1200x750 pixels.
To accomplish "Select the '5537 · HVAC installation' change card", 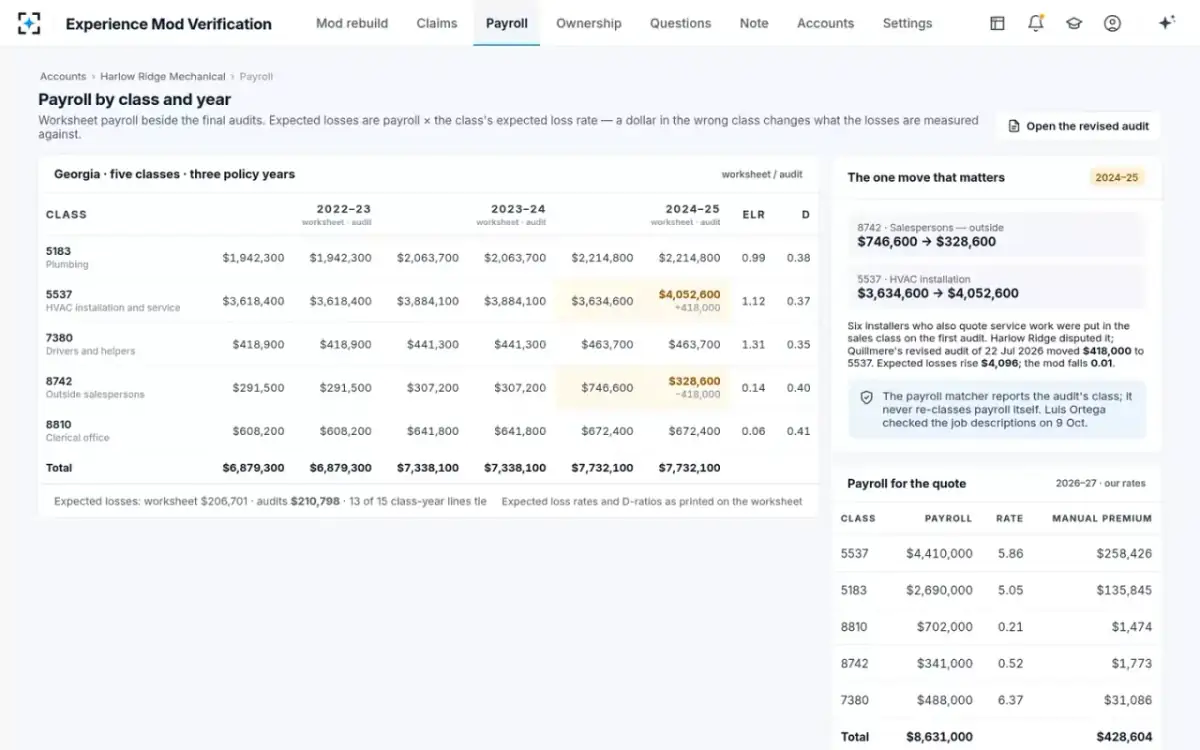I will [996, 287].
